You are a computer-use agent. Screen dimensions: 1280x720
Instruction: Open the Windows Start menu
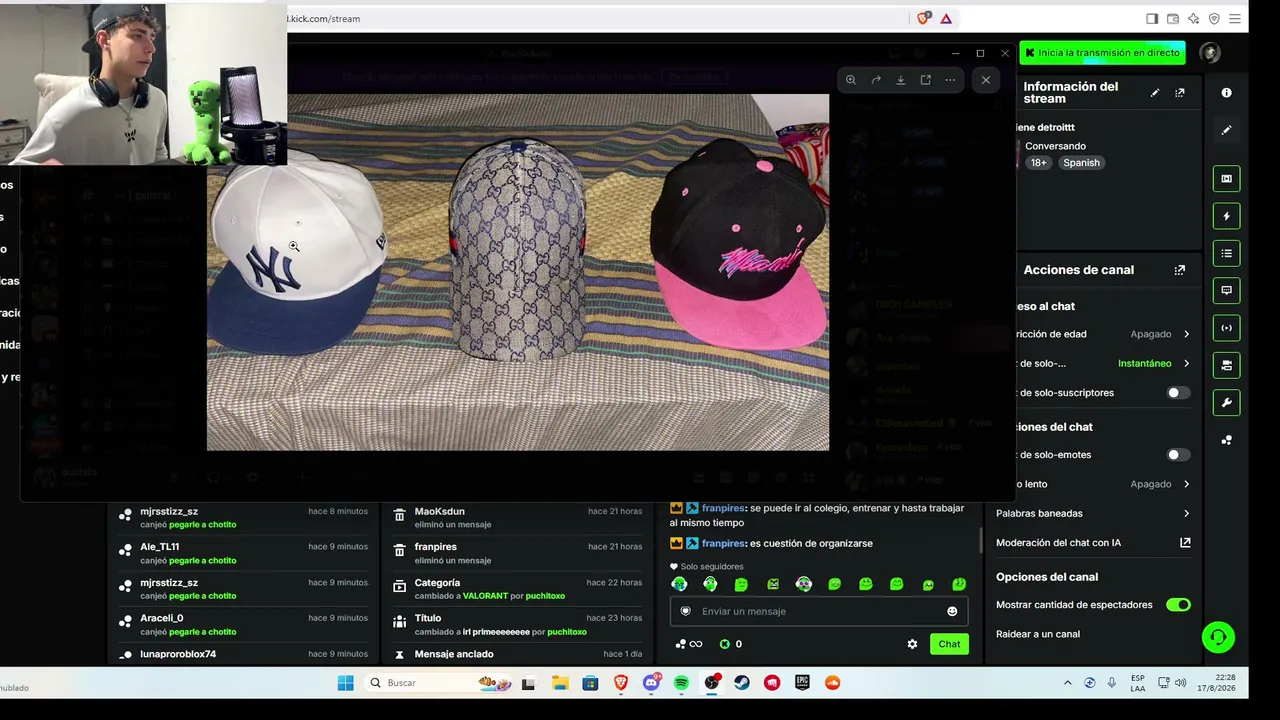345,683
